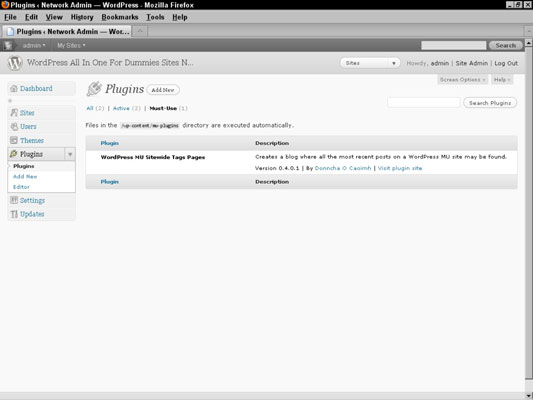This screenshot has height=400, width=533.
Task: Click the Dashboard home icon in sidebar
Action: 14,89
